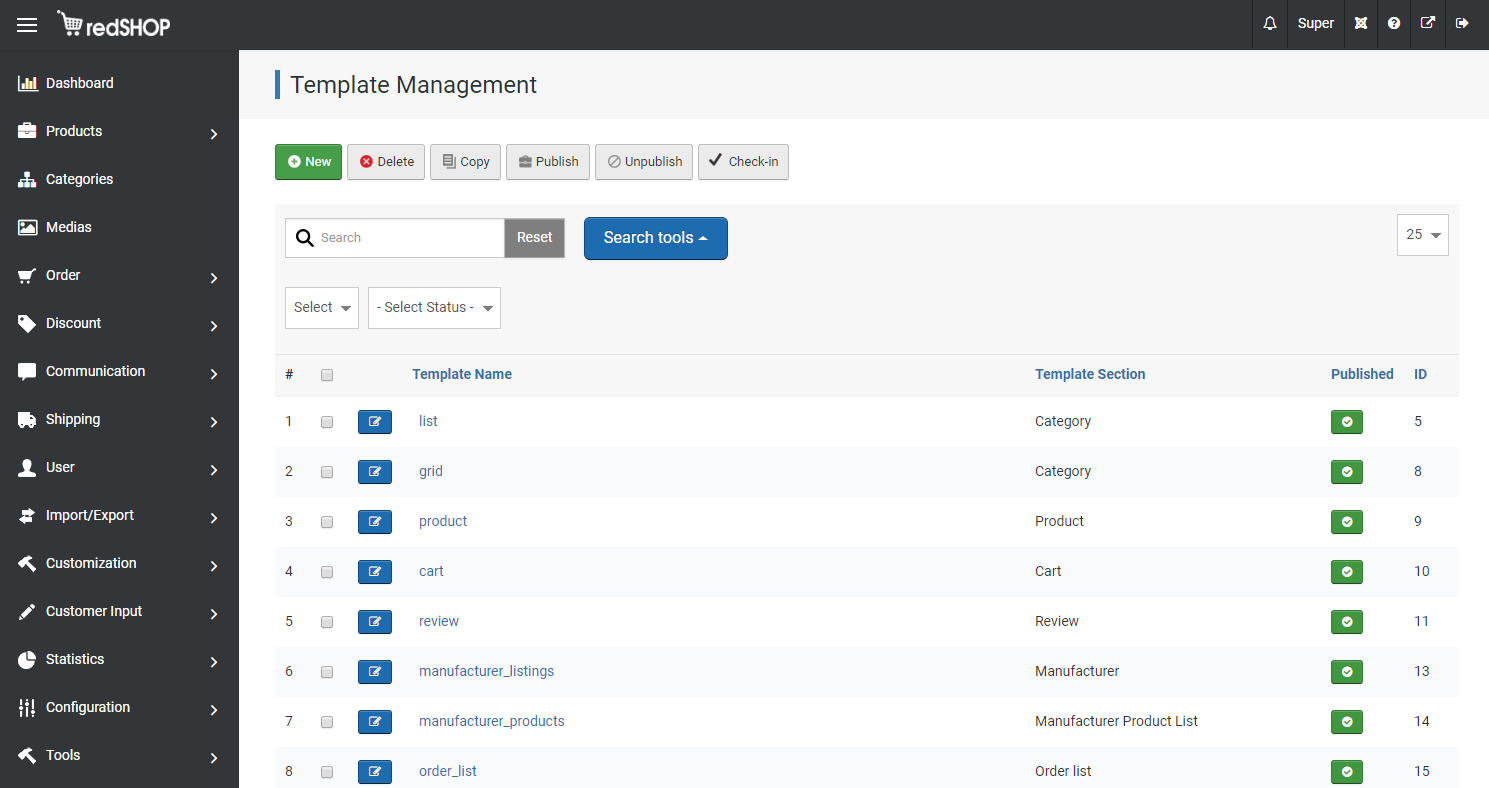Image resolution: width=1489 pixels, height=788 pixels.
Task: Open the Select section dropdown filter
Action: coord(322,308)
